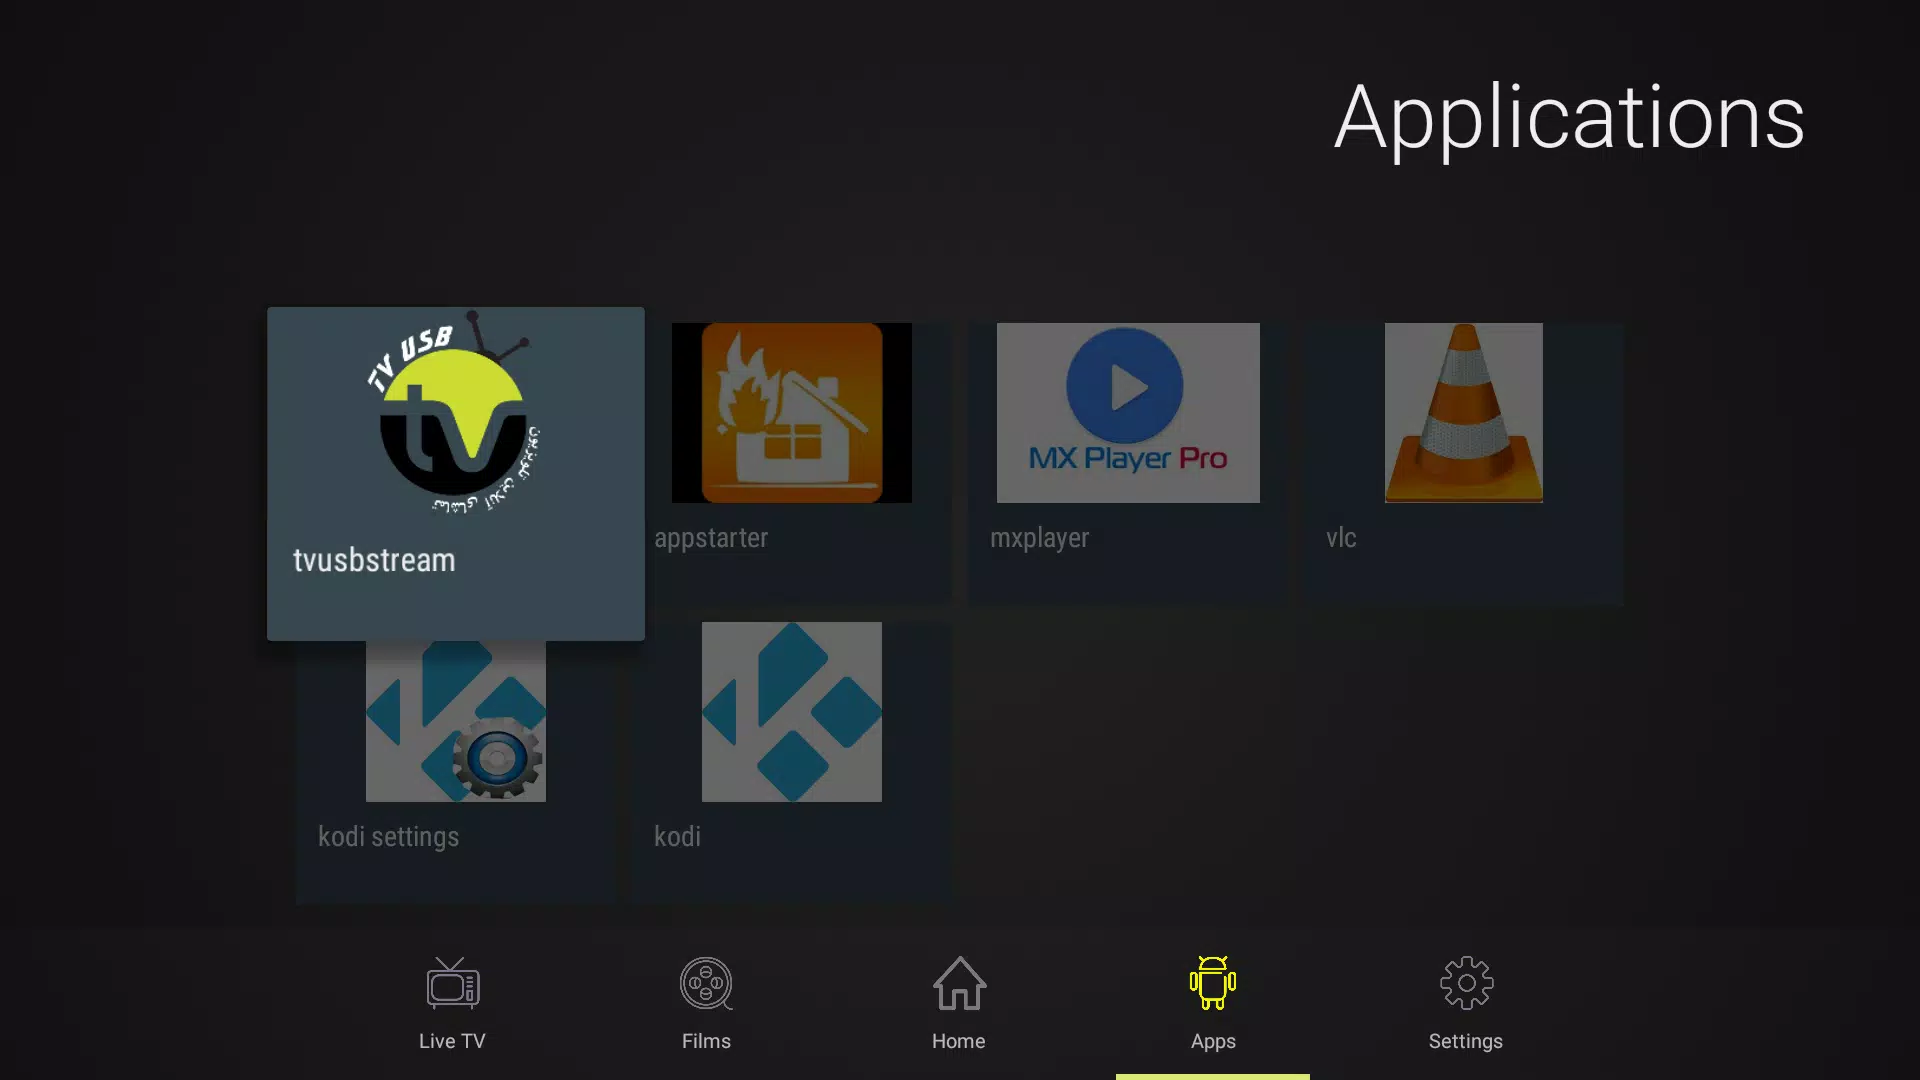Click the appstarter label text
1920x1080 pixels.
point(711,538)
